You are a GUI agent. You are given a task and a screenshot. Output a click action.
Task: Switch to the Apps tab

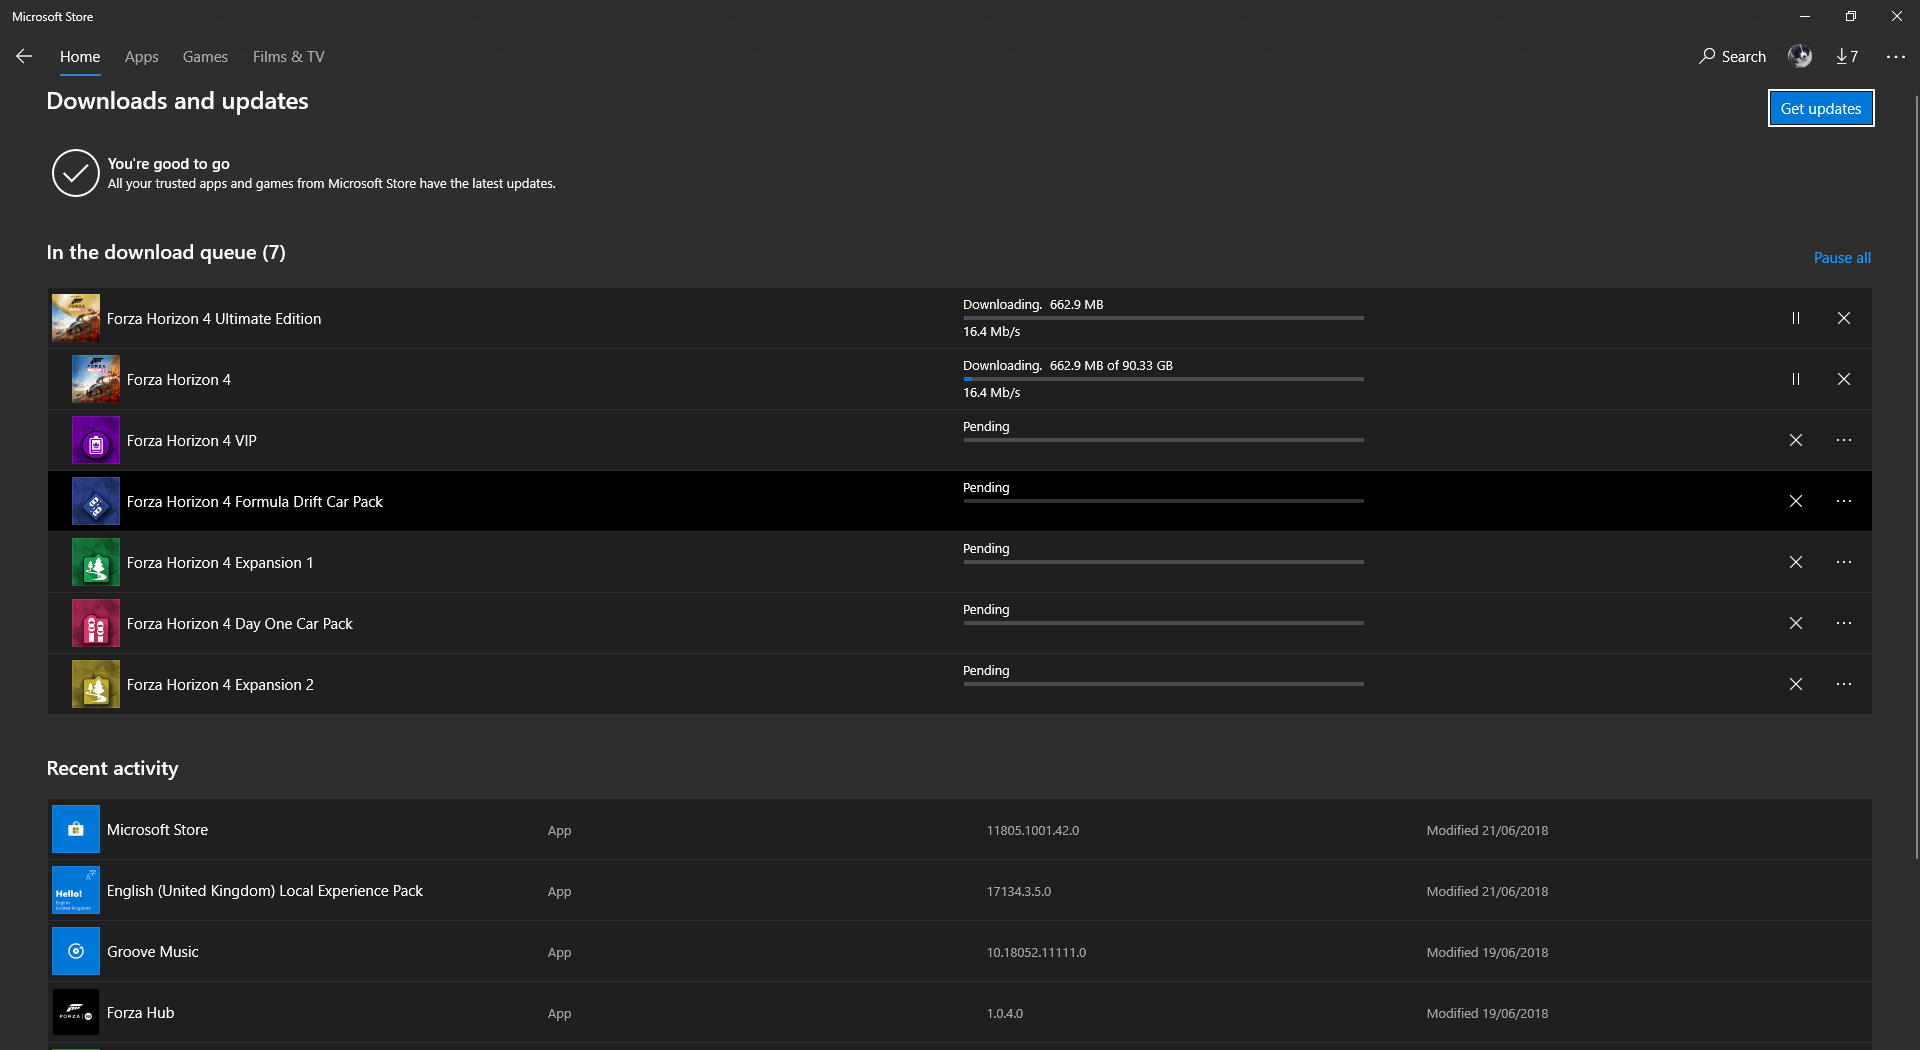pyautogui.click(x=141, y=57)
